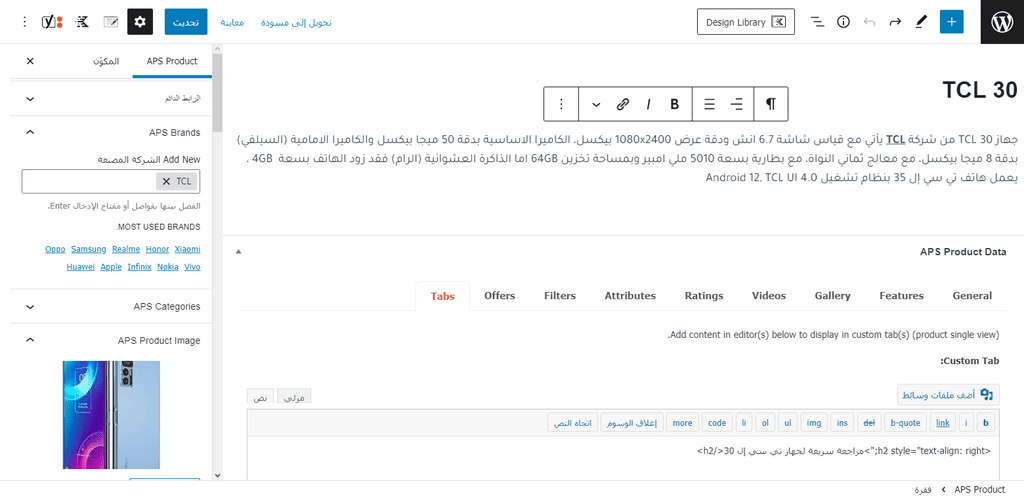Viewport: 1024px width, 498px height.
Task: Click the undo arrow icon
Action: click(x=869, y=22)
